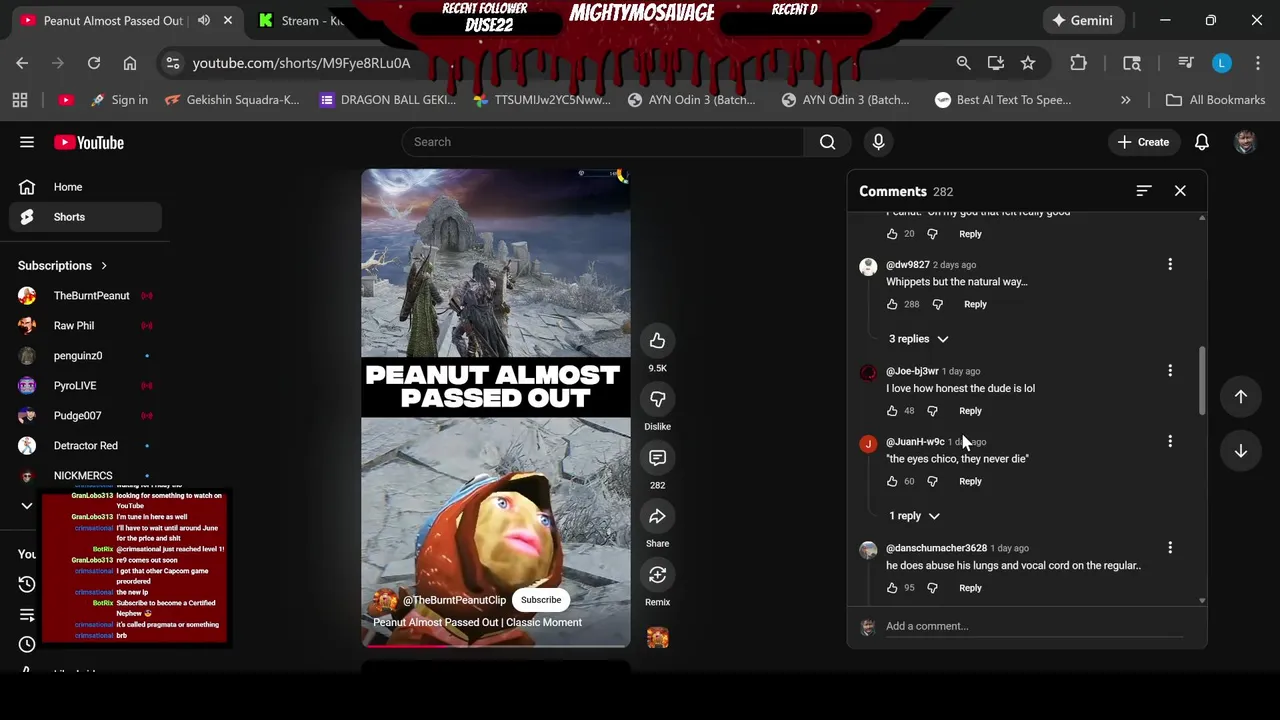Share the short video
The height and width of the screenshot is (720, 1280).
657,516
